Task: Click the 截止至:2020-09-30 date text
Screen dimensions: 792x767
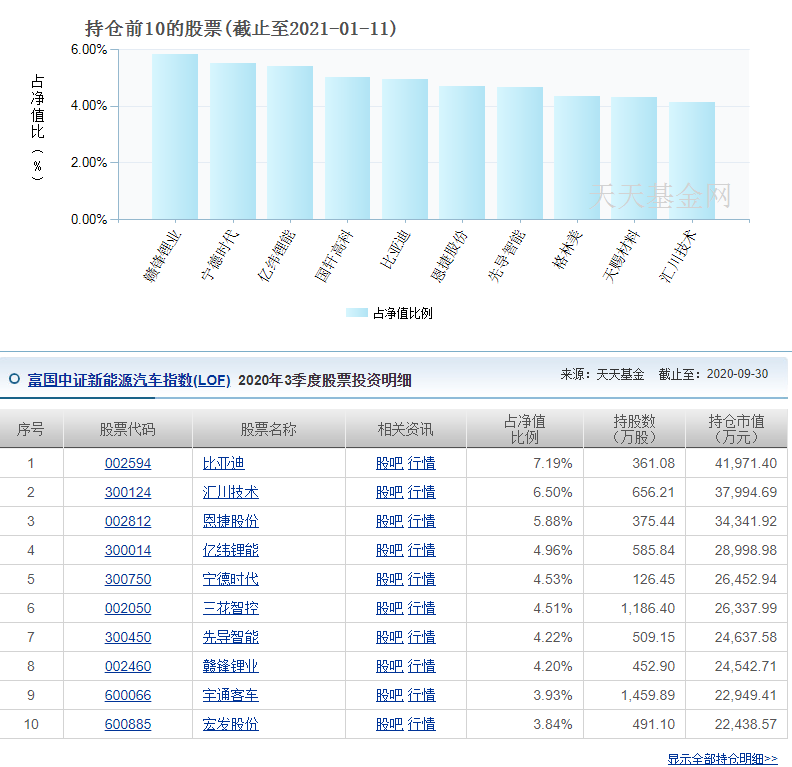Action: click(x=713, y=374)
